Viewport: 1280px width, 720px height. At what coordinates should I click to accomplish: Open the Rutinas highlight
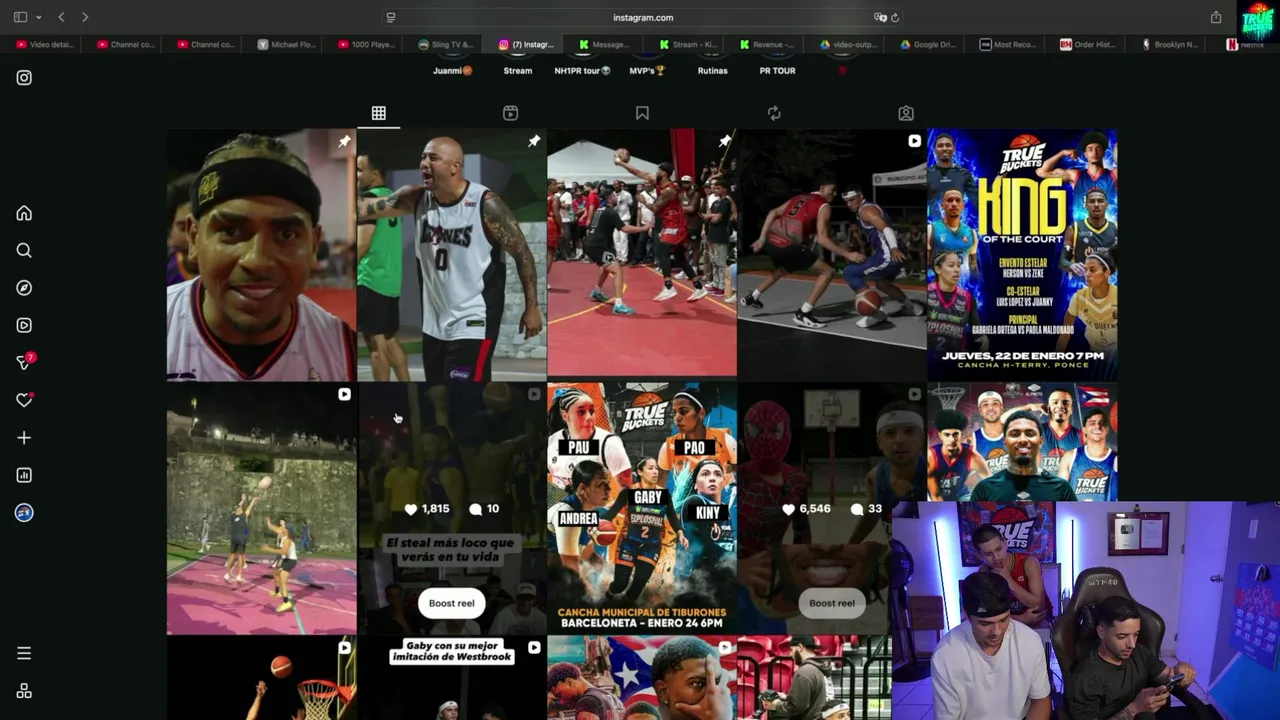[x=713, y=71]
